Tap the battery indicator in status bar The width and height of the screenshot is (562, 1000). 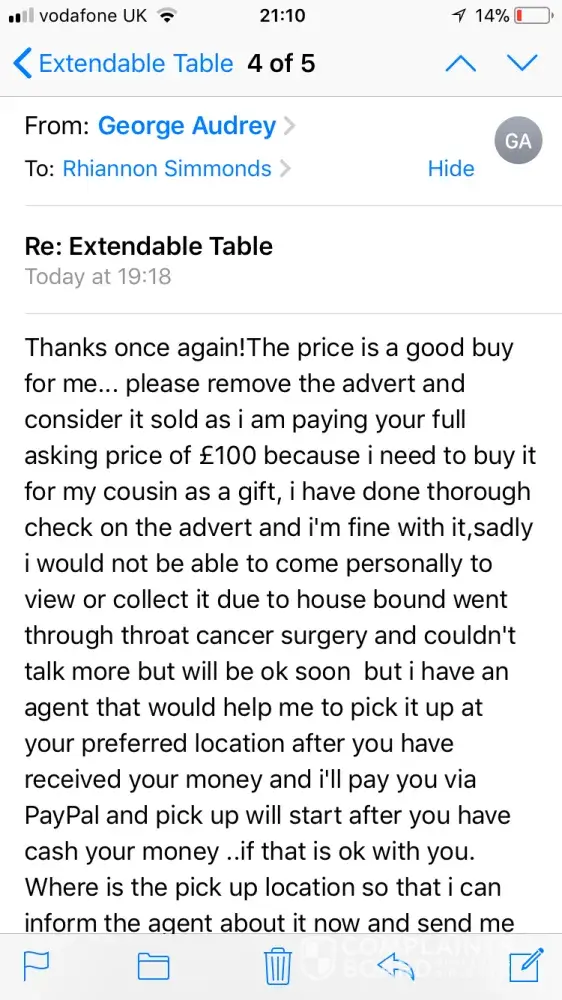tap(532, 15)
